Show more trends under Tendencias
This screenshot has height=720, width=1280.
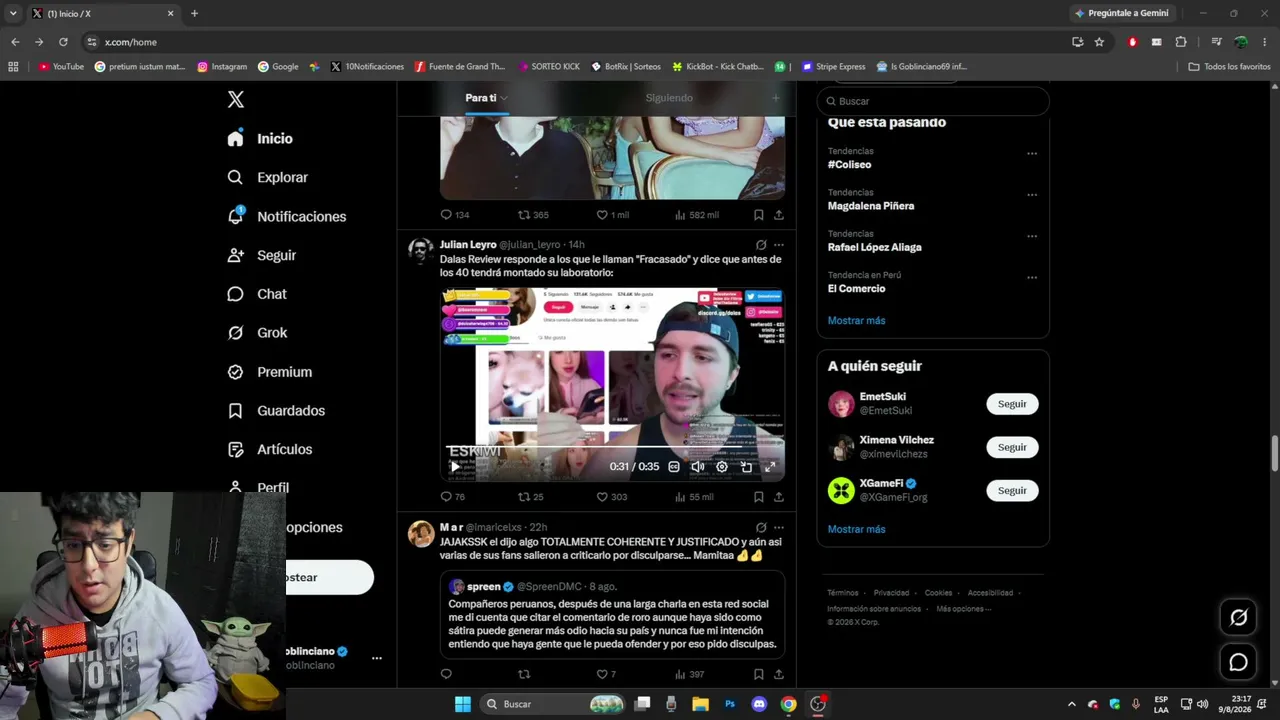[x=856, y=321]
